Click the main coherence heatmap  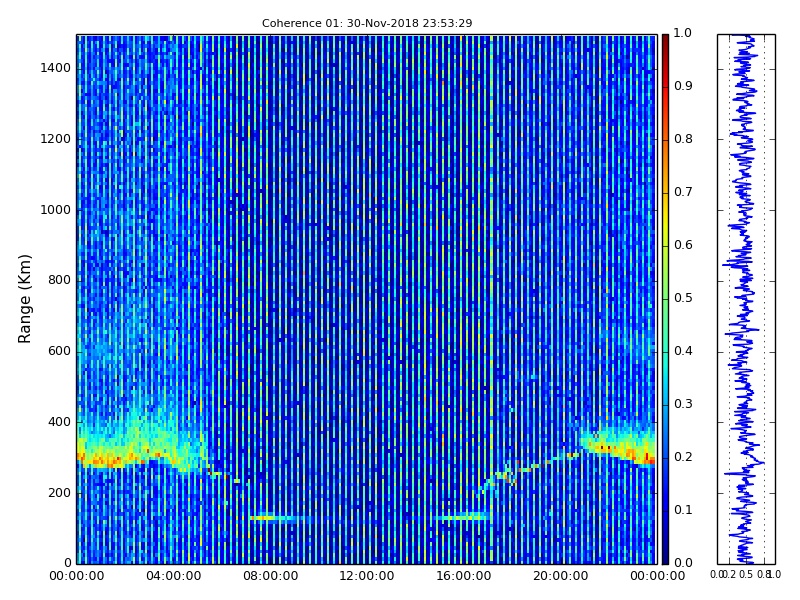pos(367,299)
